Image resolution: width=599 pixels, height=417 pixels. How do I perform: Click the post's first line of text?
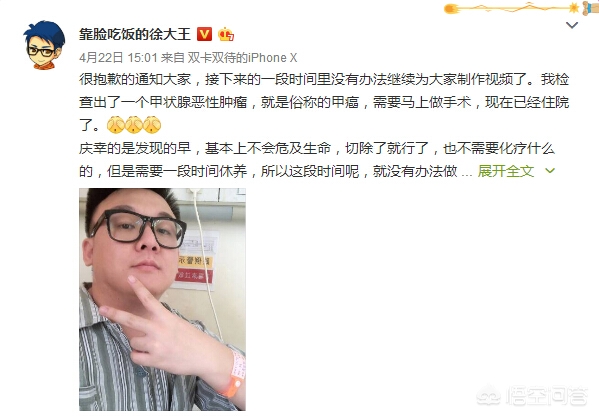tap(324, 79)
